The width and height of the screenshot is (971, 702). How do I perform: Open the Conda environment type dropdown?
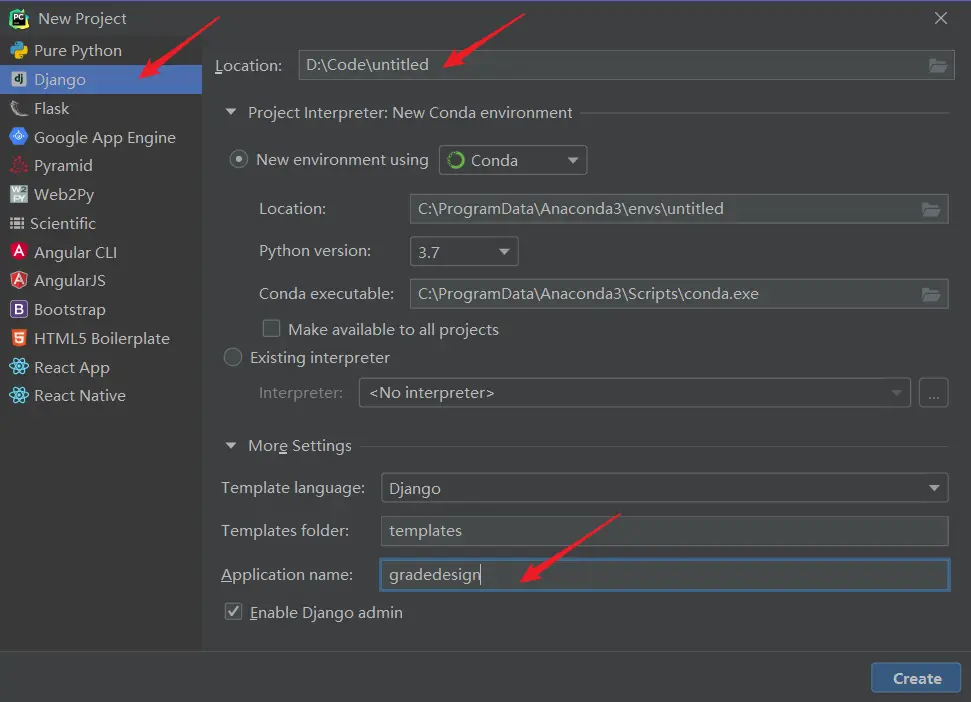pyautogui.click(x=513, y=160)
